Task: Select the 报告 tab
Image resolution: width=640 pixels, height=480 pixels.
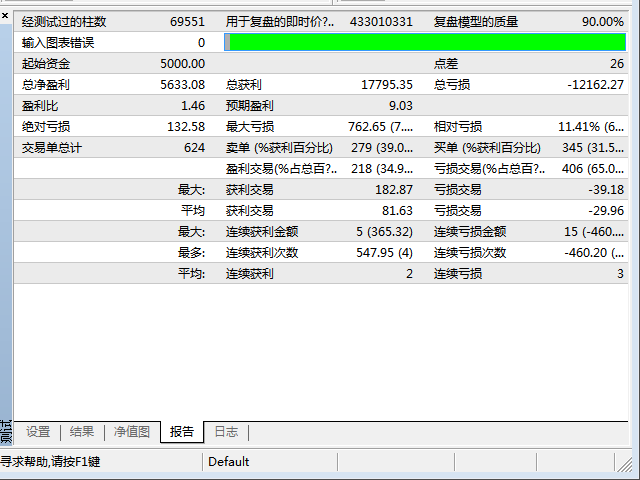Action: 182,432
